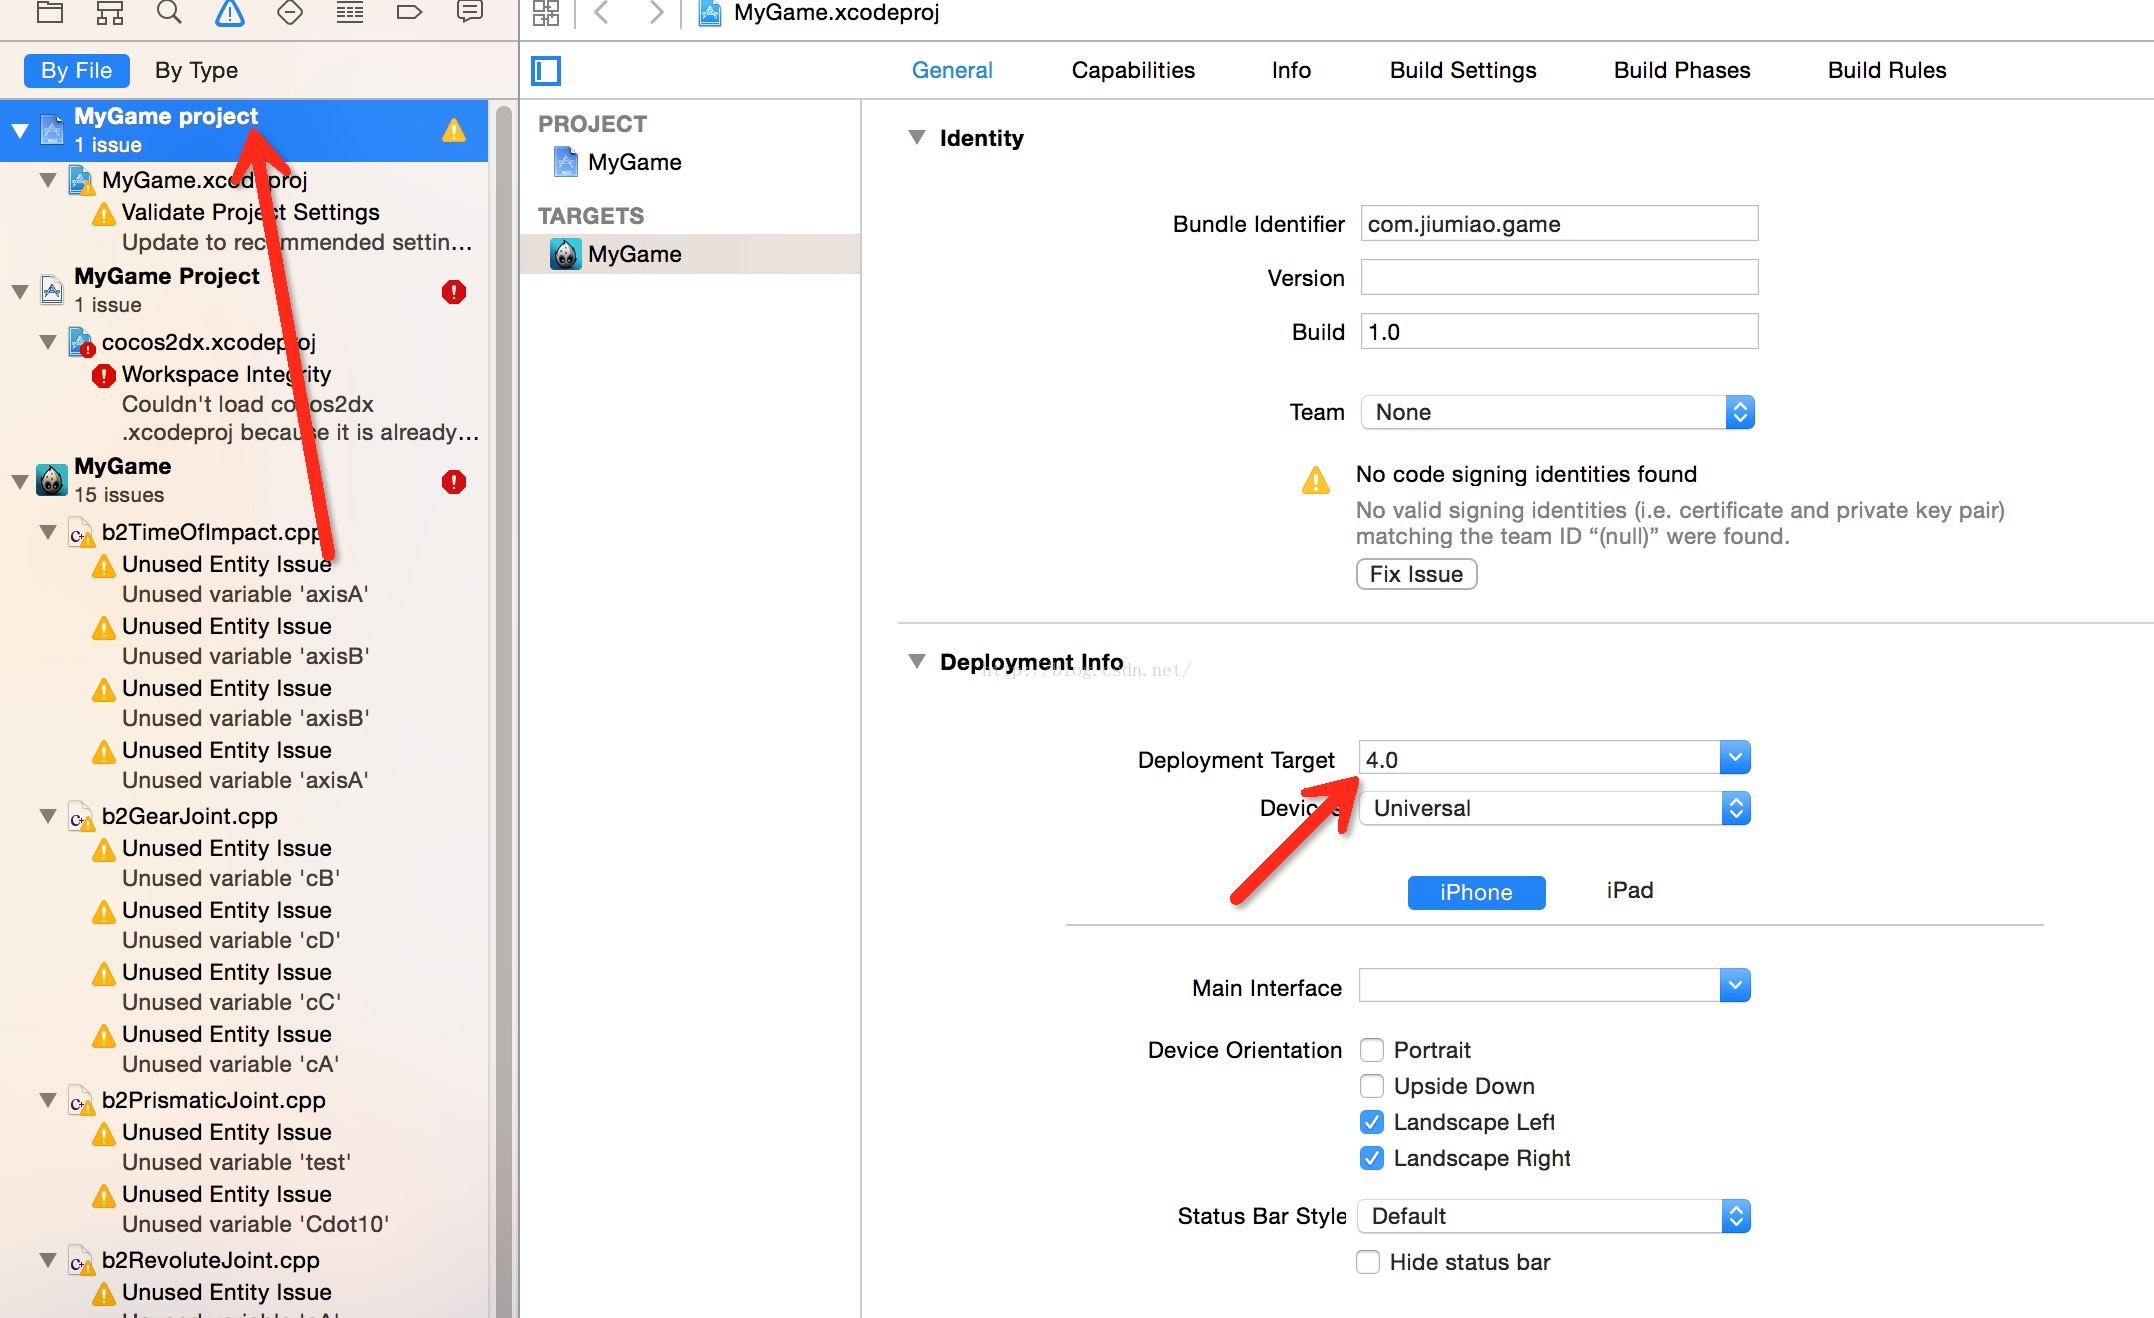Click the b2GearJoint.cpp file icon

tap(82, 818)
